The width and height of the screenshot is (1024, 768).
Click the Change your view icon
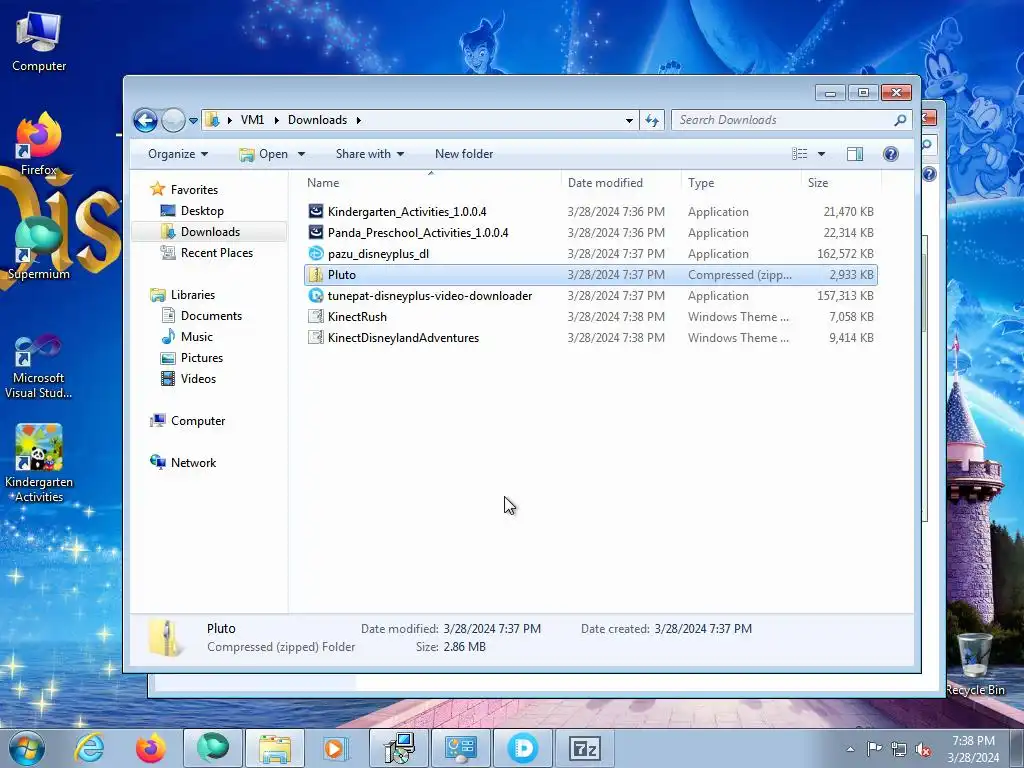point(799,154)
